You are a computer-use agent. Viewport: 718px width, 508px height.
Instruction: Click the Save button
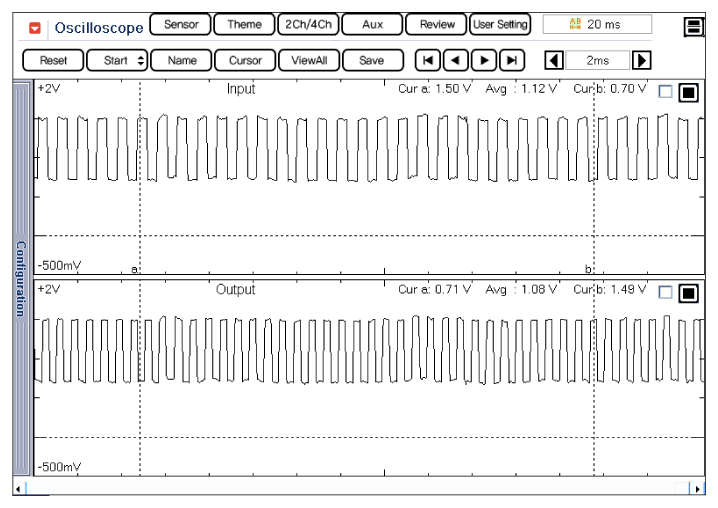tap(373, 60)
